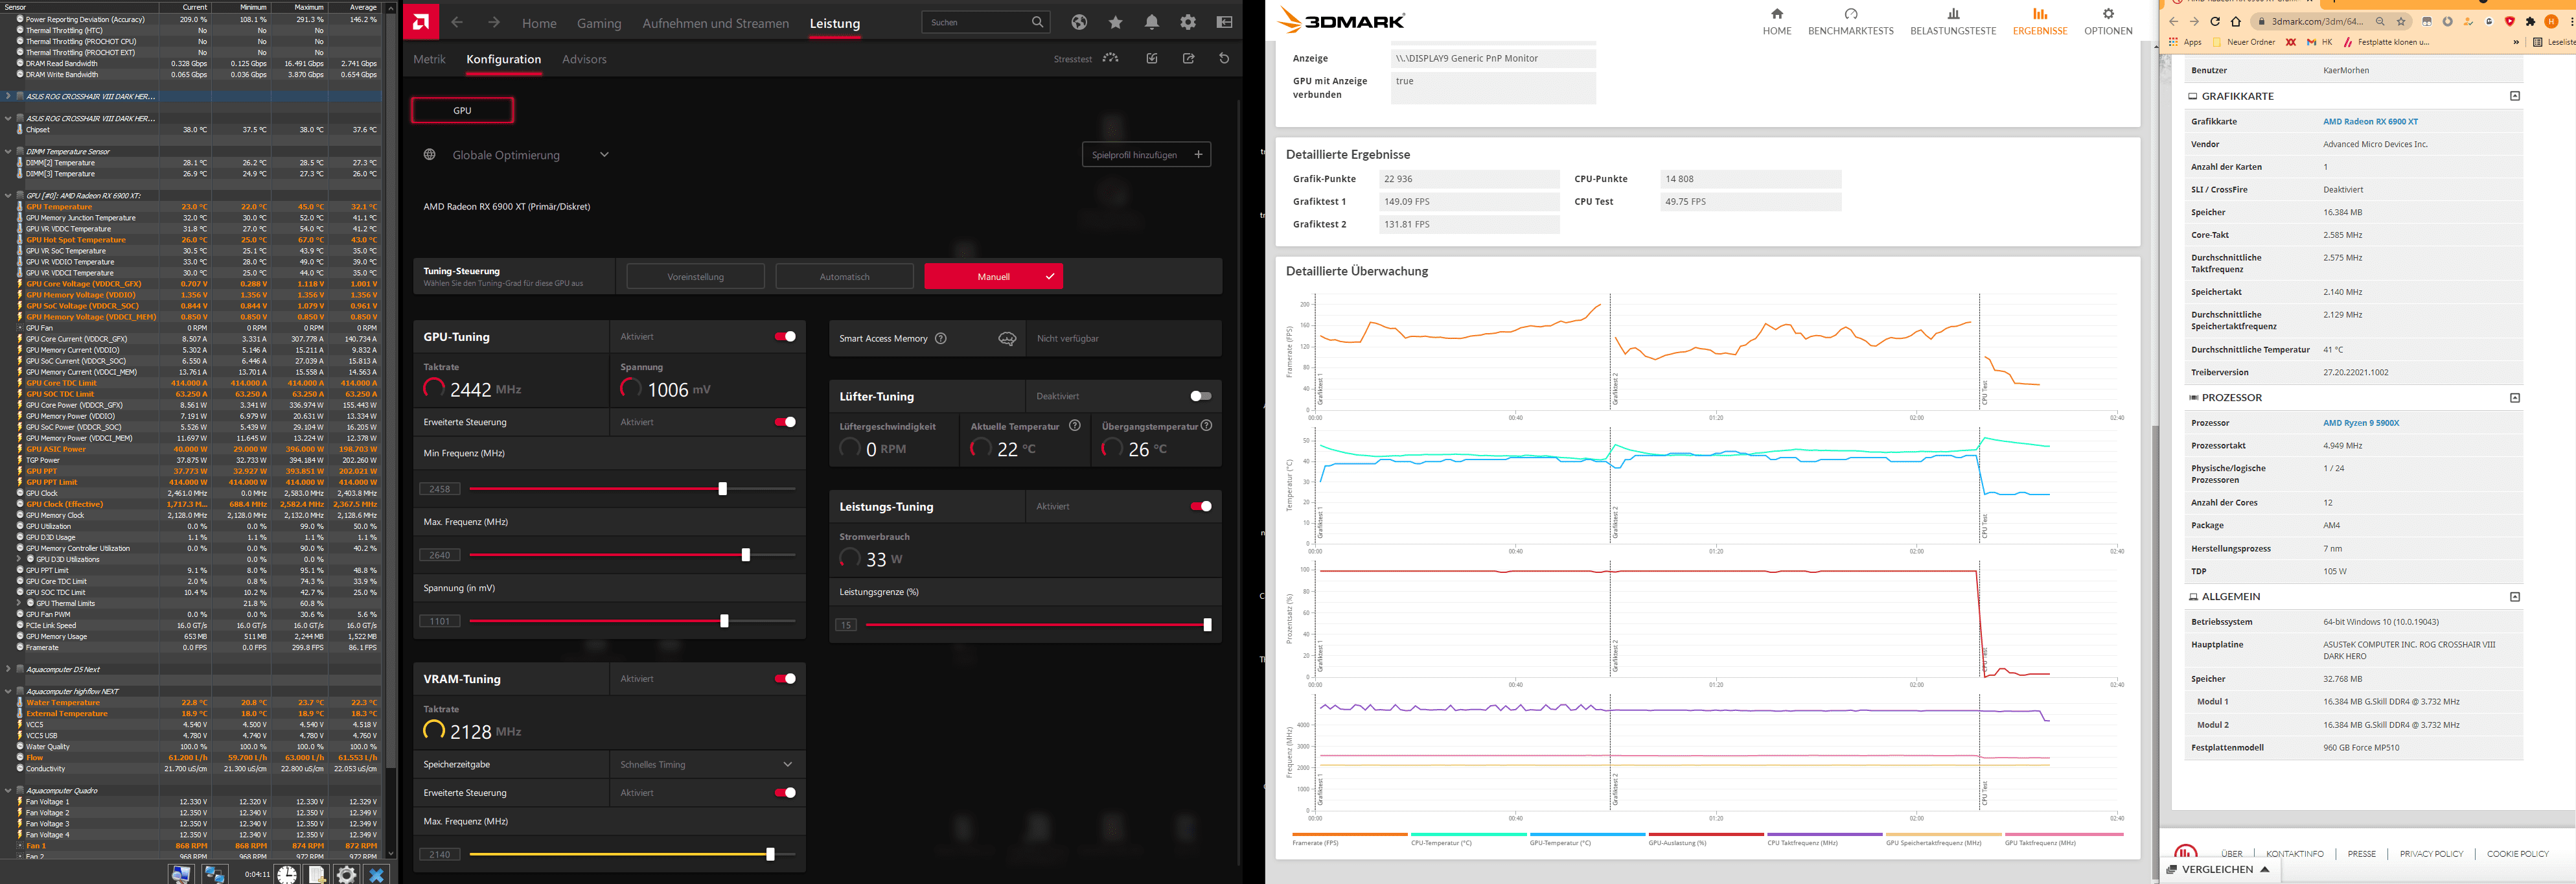Open AMD Radeon RX 6900 XT link
The width and height of the screenshot is (2576, 884).
[2370, 121]
